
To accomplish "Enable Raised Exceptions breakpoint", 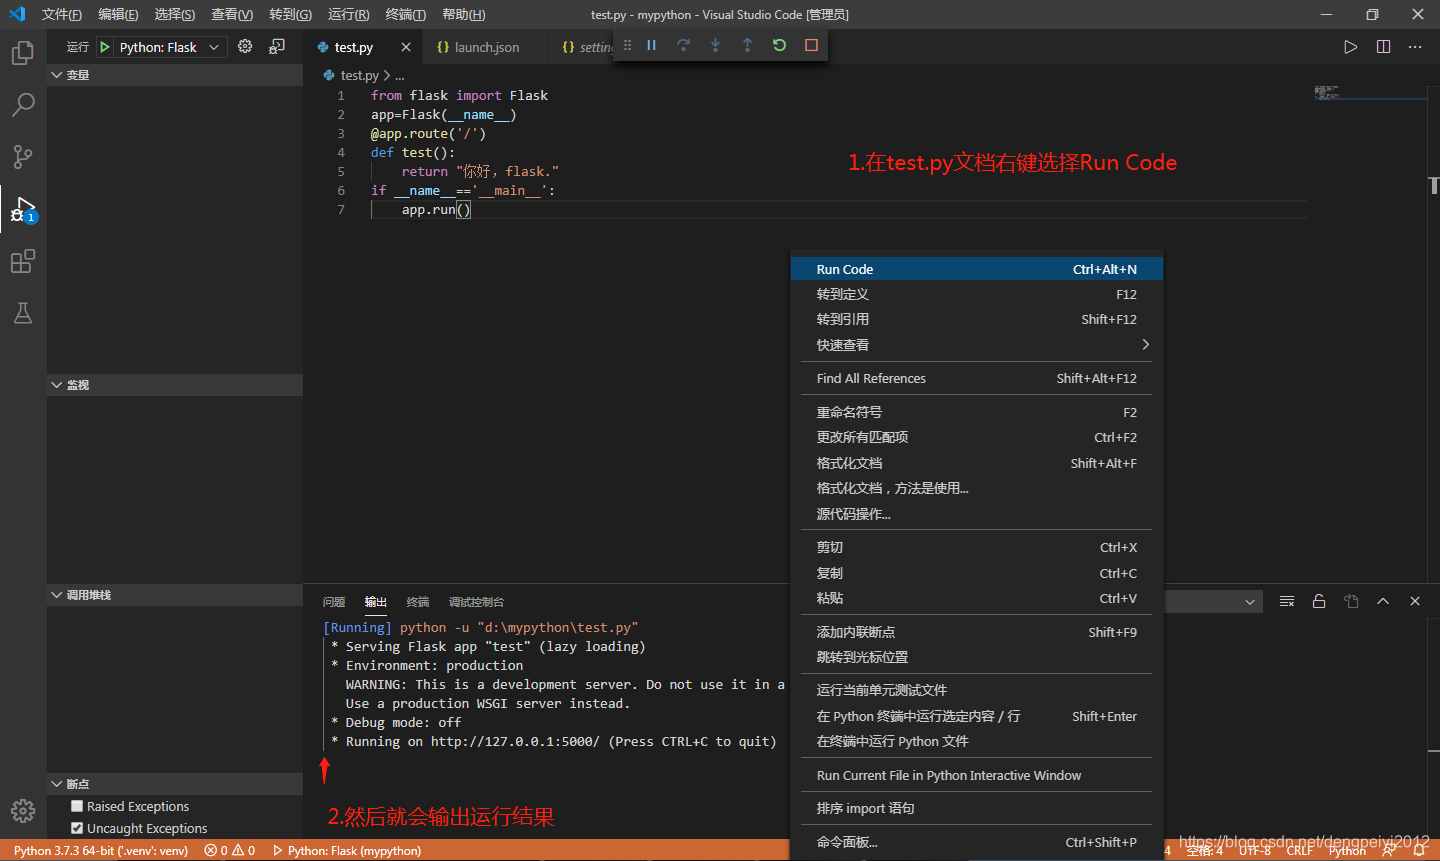I will coord(77,806).
